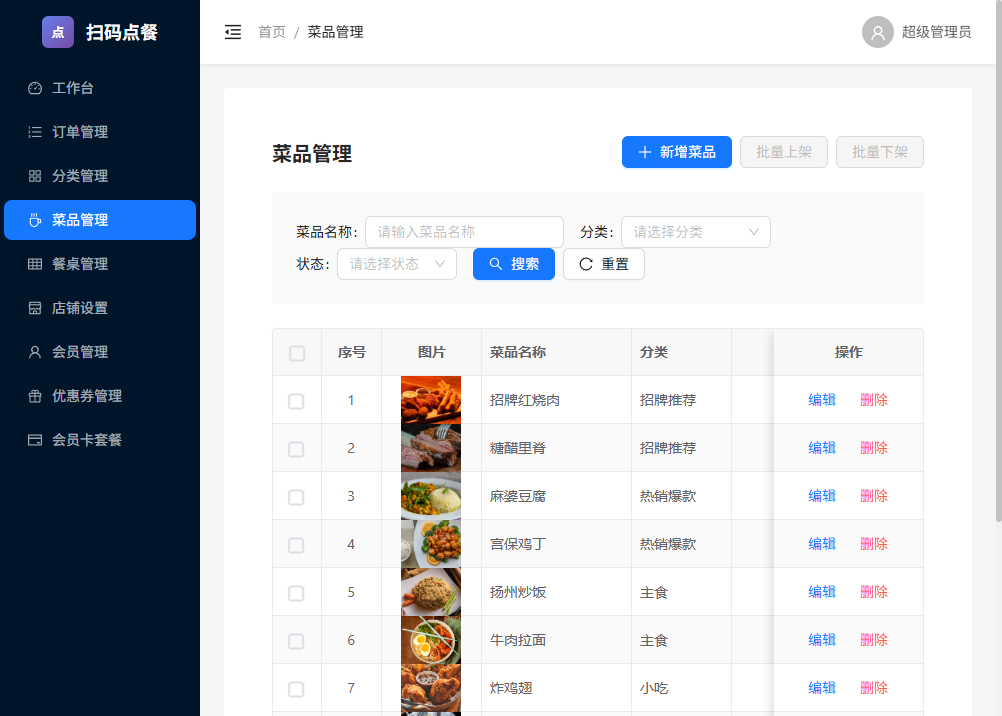Open the image thumbnail of 扬州炒饭

pyautogui.click(x=430, y=591)
